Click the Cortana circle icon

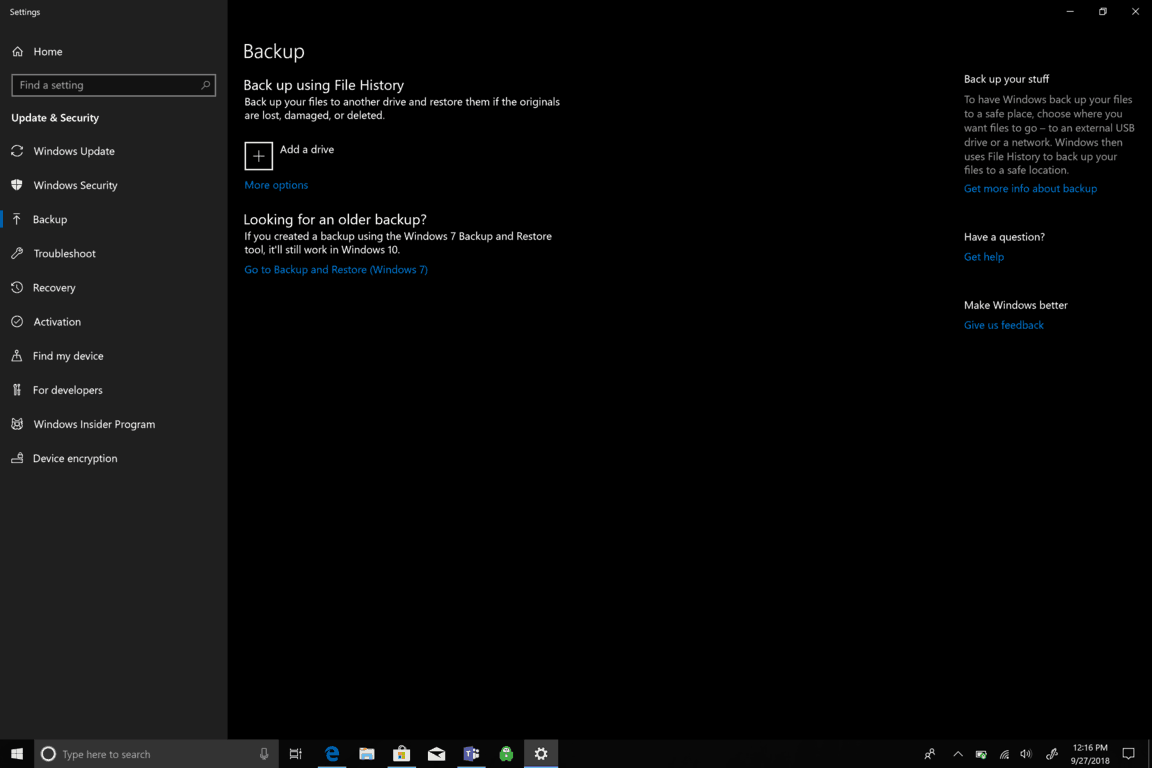[x=48, y=754]
